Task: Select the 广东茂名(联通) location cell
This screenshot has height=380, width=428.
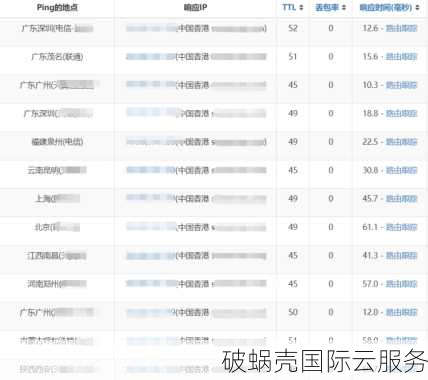Action: click(57, 57)
